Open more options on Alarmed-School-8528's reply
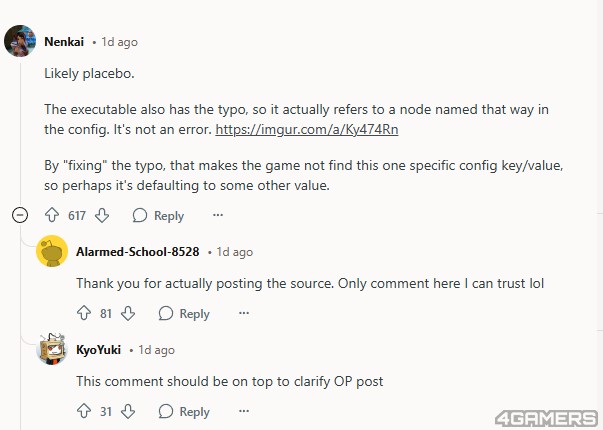Viewport: 603px width, 430px height. tap(244, 313)
